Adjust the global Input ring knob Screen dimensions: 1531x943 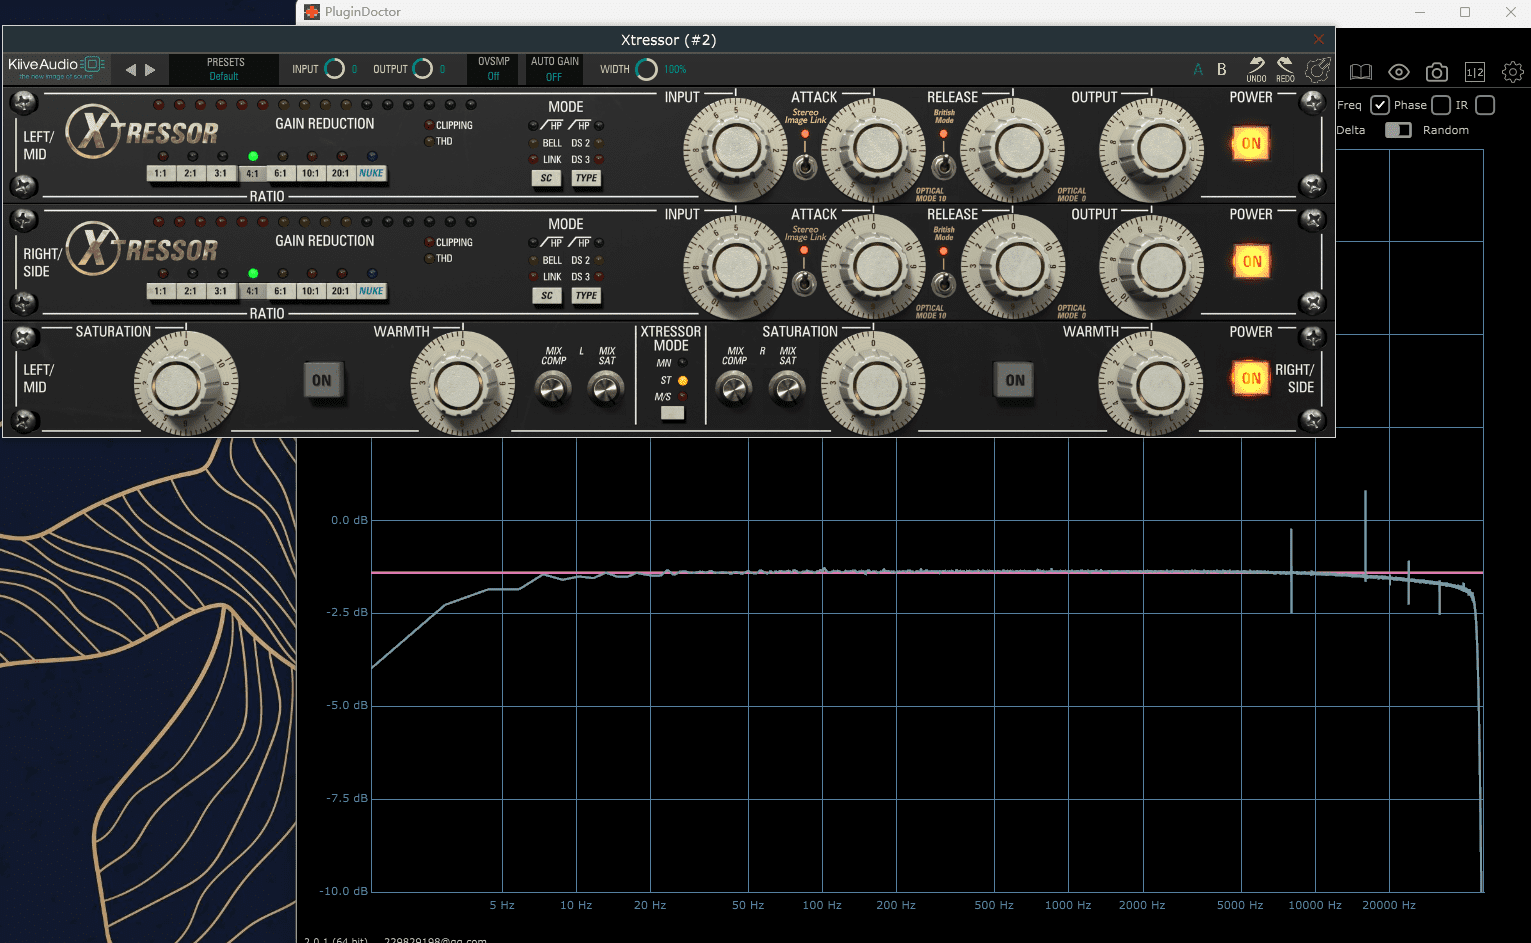click(335, 69)
